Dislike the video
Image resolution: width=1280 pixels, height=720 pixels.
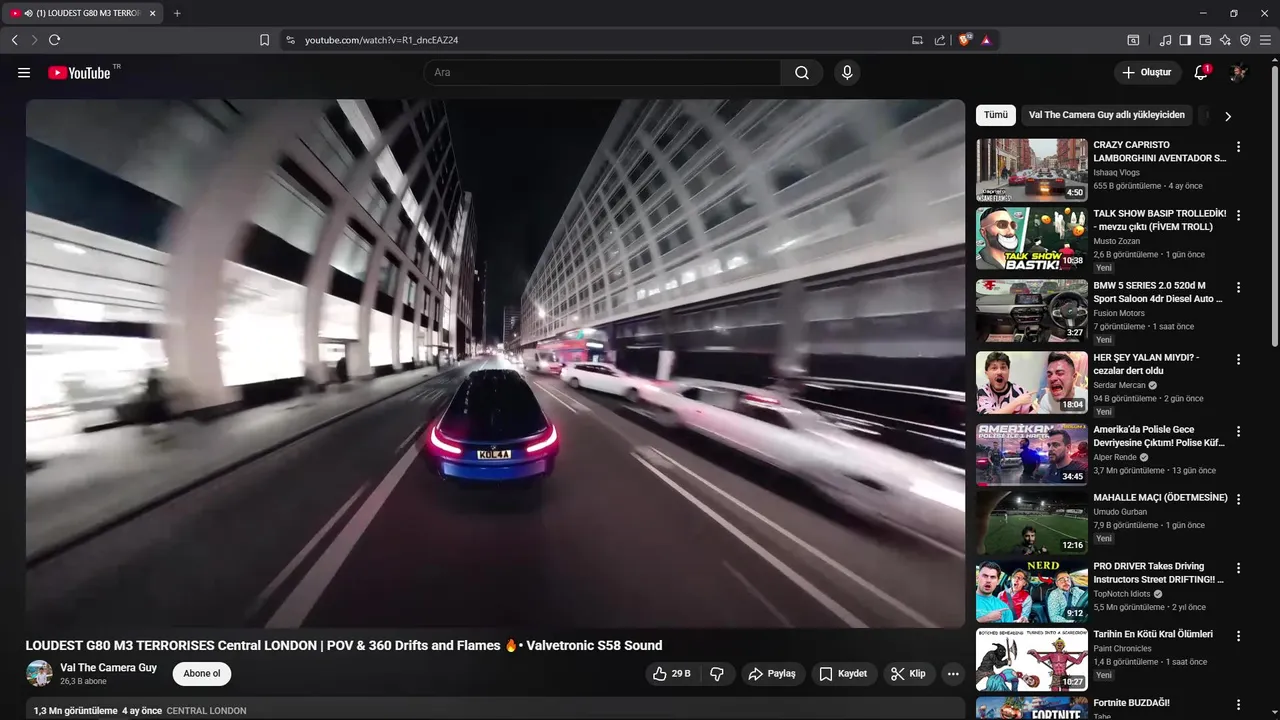pos(716,674)
